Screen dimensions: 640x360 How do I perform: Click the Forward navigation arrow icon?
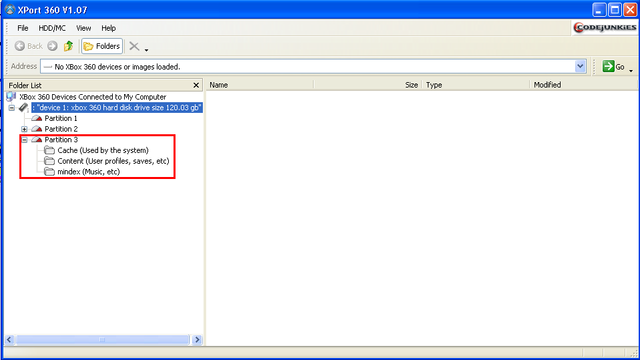click(52, 46)
